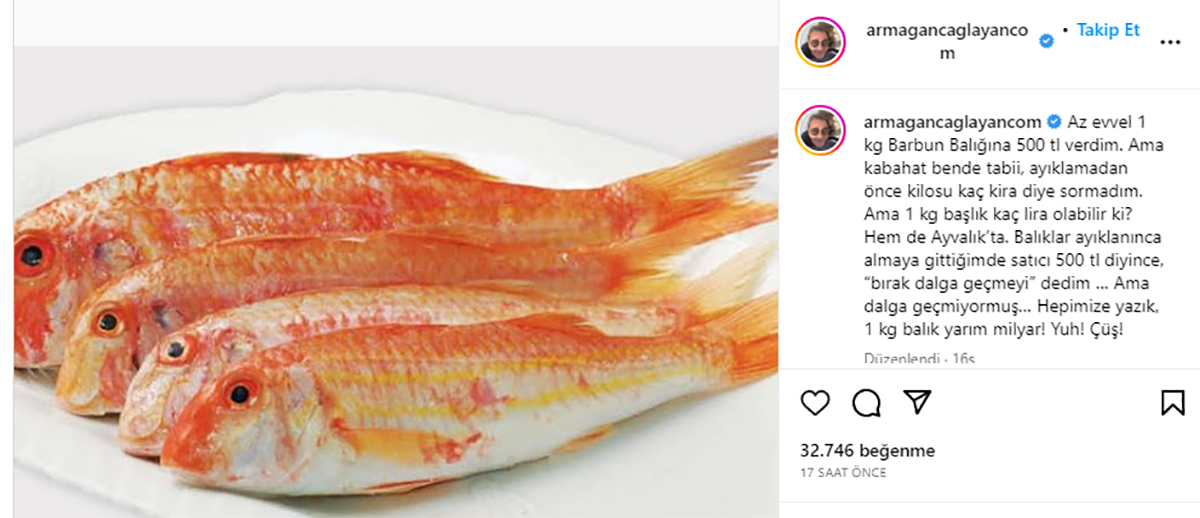
Task: Click the verified badge in the post header
Action: click(x=1047, y=41)
